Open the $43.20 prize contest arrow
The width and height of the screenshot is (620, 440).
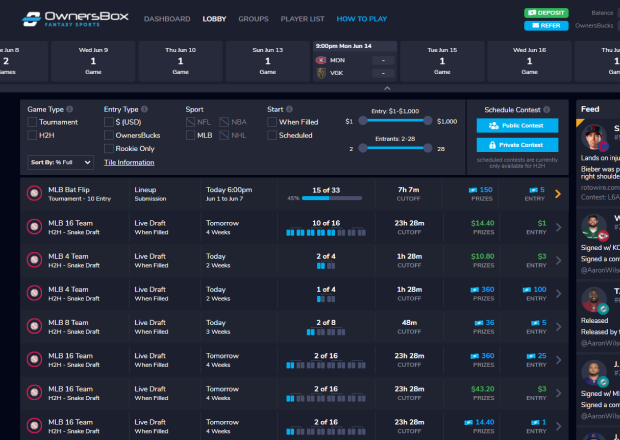coord(558,393)
